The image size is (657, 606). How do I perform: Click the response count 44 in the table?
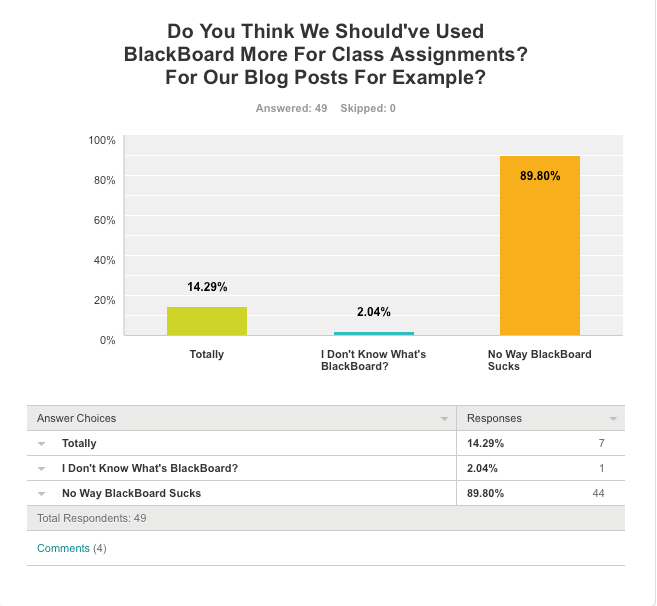coord(598,493)
